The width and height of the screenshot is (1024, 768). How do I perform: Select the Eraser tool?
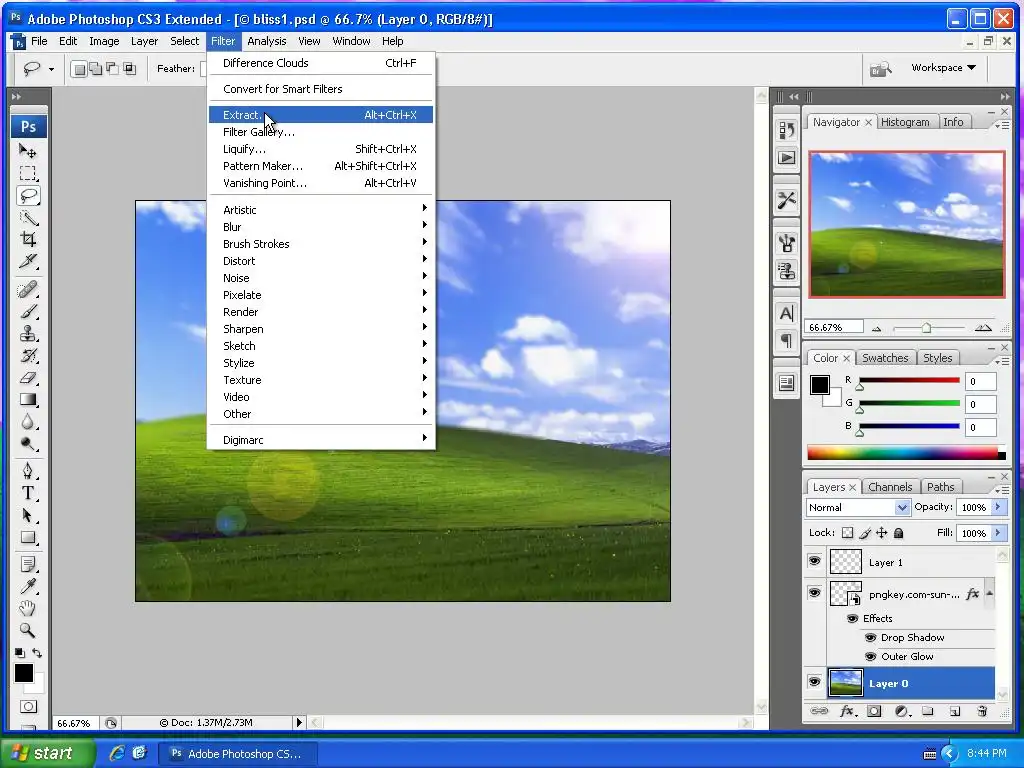coord(27,377)
